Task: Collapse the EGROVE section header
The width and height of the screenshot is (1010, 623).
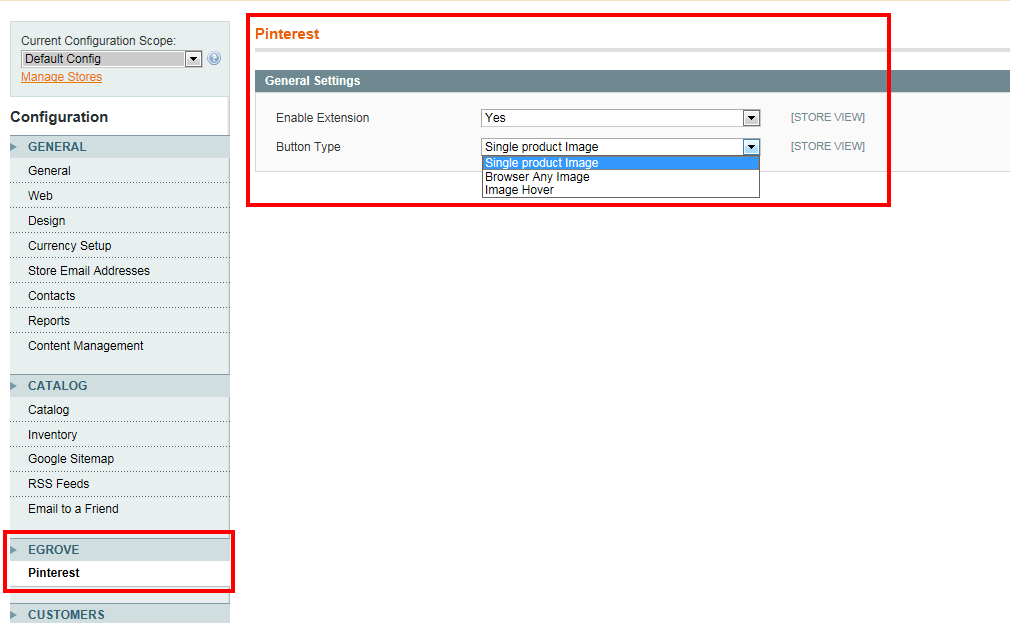Action: (120, 550)
